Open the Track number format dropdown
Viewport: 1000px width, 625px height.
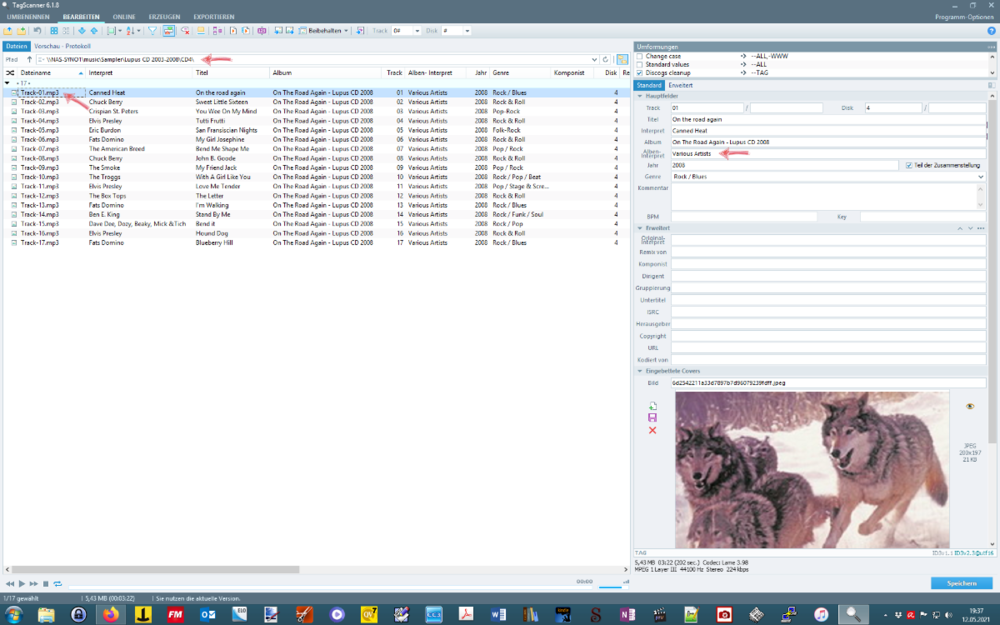coord(417,30)
